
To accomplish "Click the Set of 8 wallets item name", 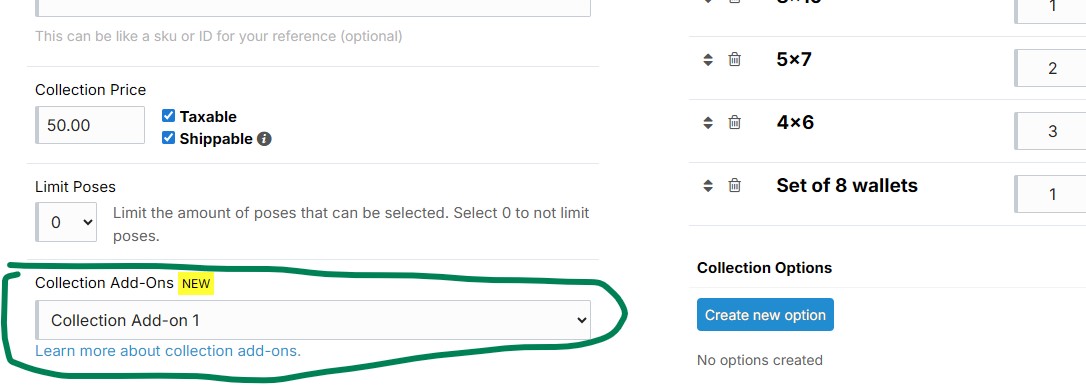I will (x=846, y=186).
